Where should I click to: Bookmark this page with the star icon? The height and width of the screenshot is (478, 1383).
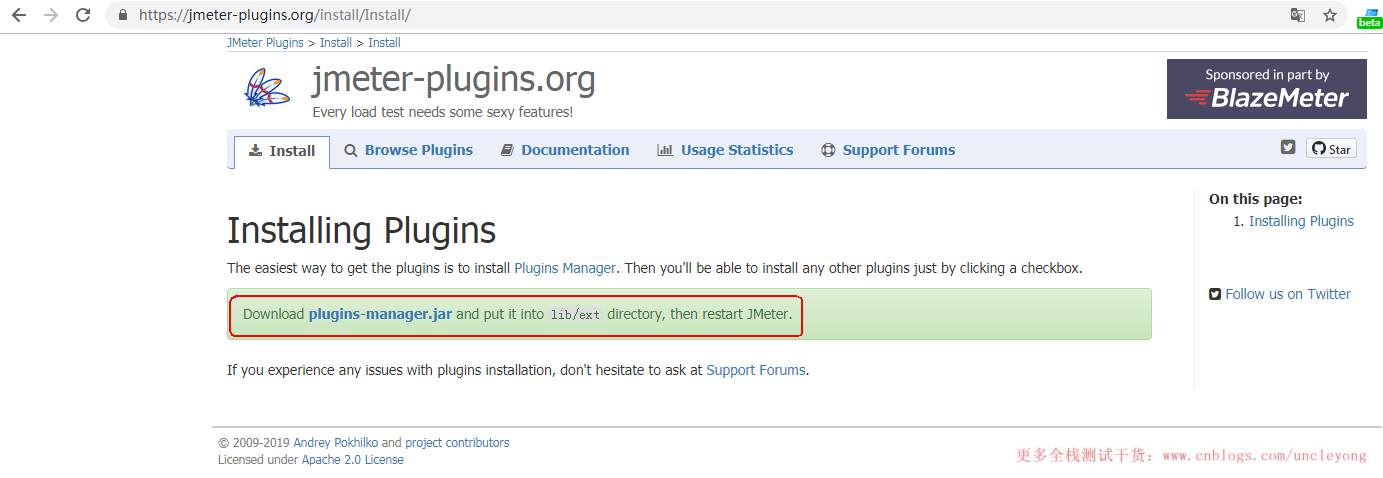pyautogui.click(x=1330, y=15)
